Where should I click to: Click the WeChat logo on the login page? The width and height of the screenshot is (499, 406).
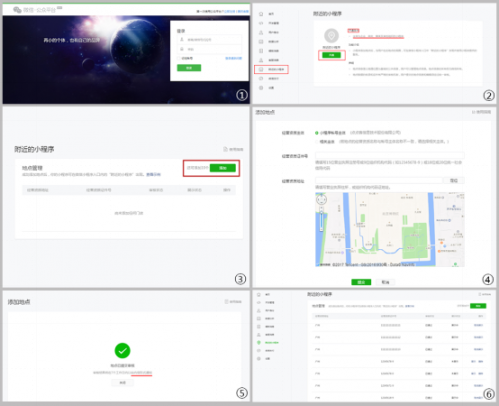17,10
